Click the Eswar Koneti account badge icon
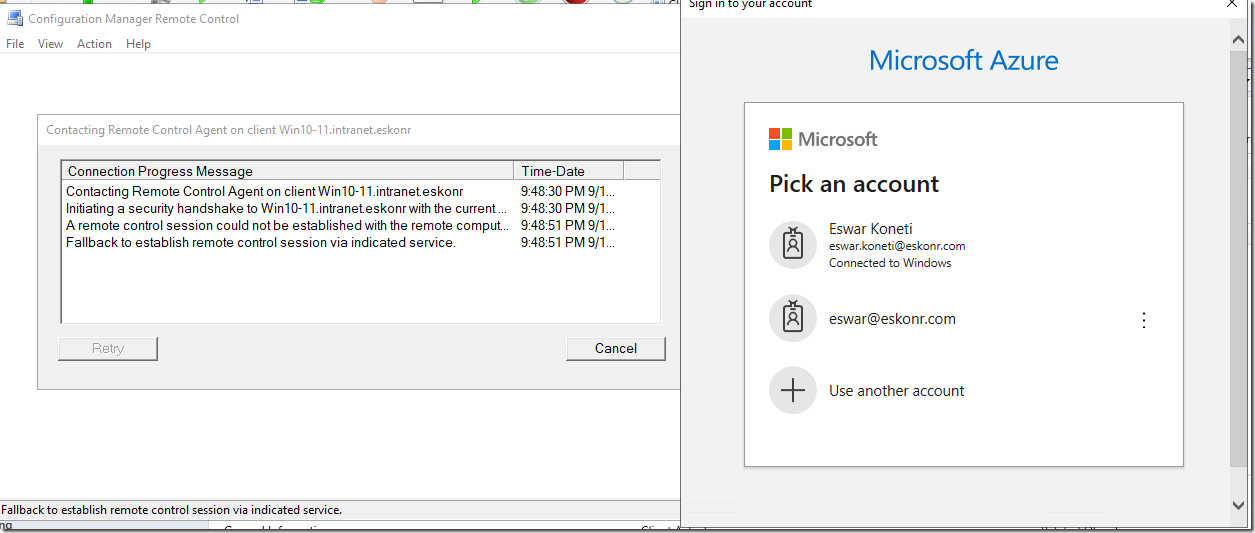Image resolution: width=1255 pixels, height=533 pixels. point(793,245)
